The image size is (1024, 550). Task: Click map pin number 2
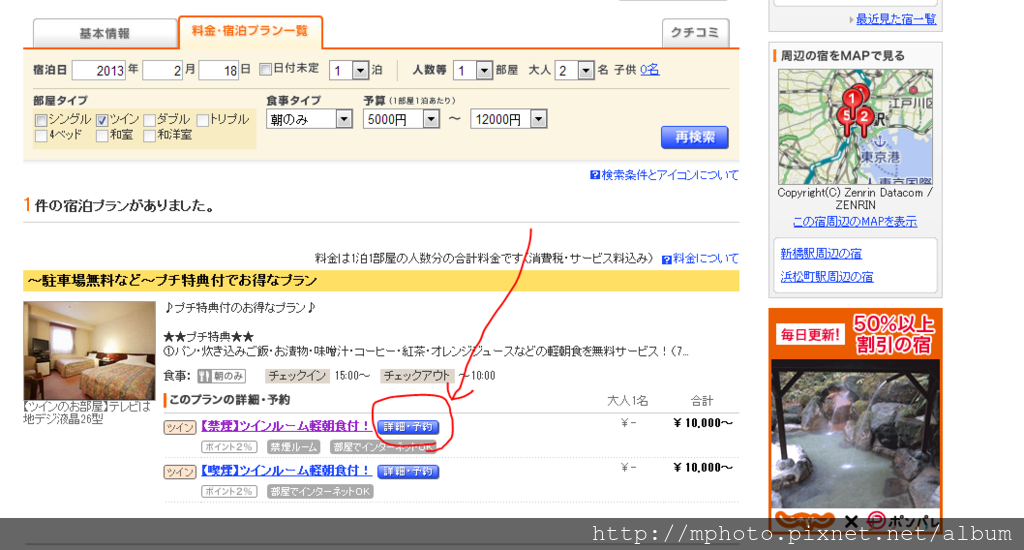coord(865,119)
